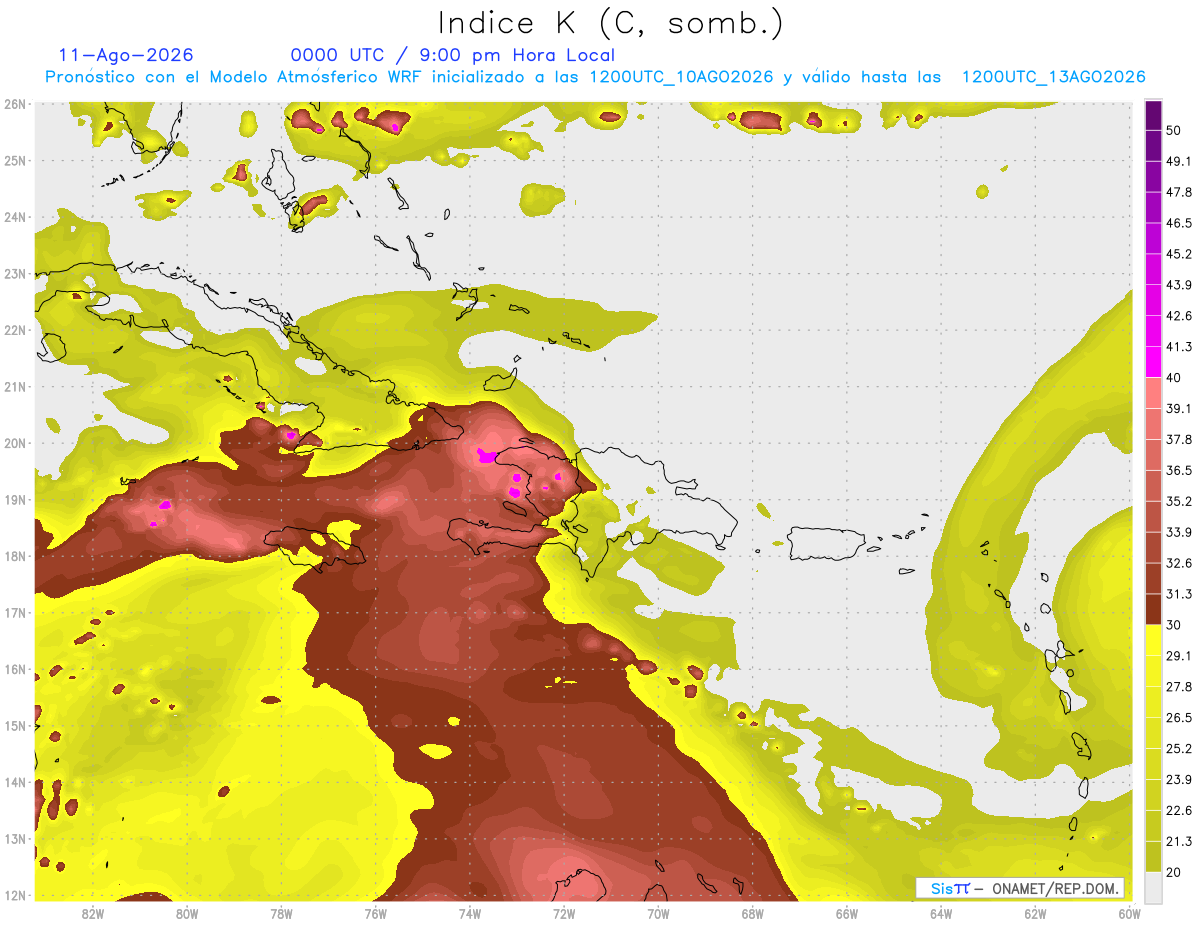Click the colorbar value label 49.1
The image size is (1200, 927).
click(x=1178, y=161)
